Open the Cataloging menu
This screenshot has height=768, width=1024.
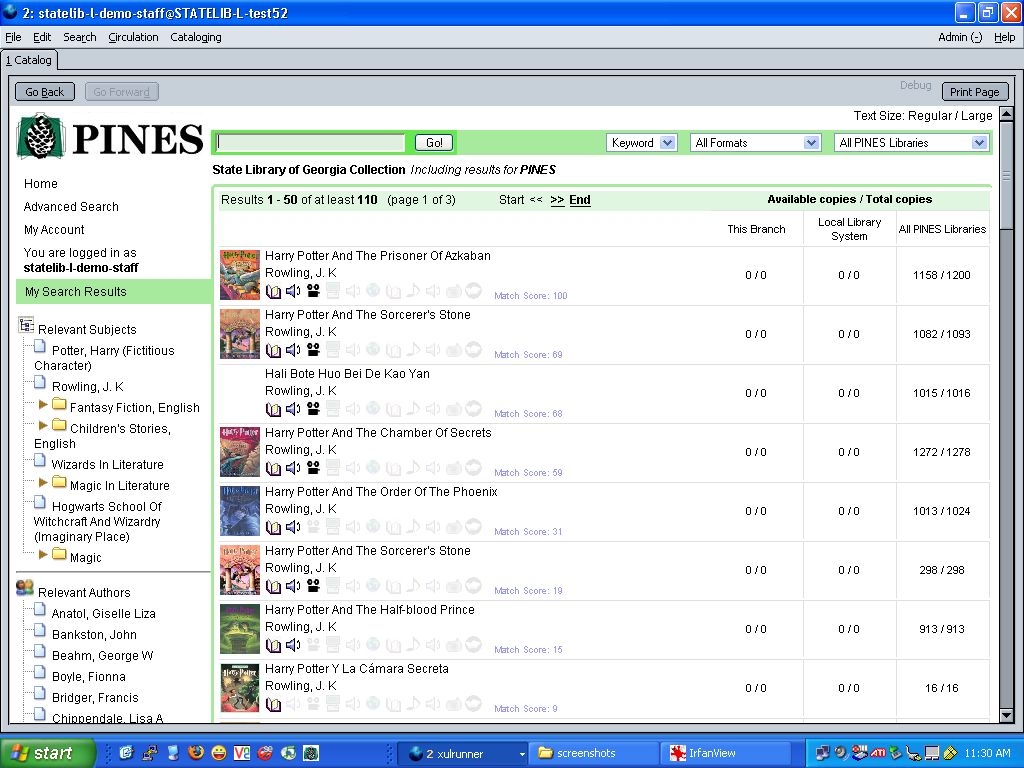pyautogui.click(x=196, y=37)
